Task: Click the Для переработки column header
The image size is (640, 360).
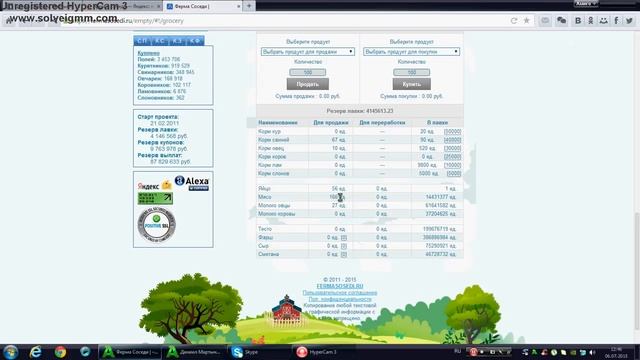Action: click(382, 122)
